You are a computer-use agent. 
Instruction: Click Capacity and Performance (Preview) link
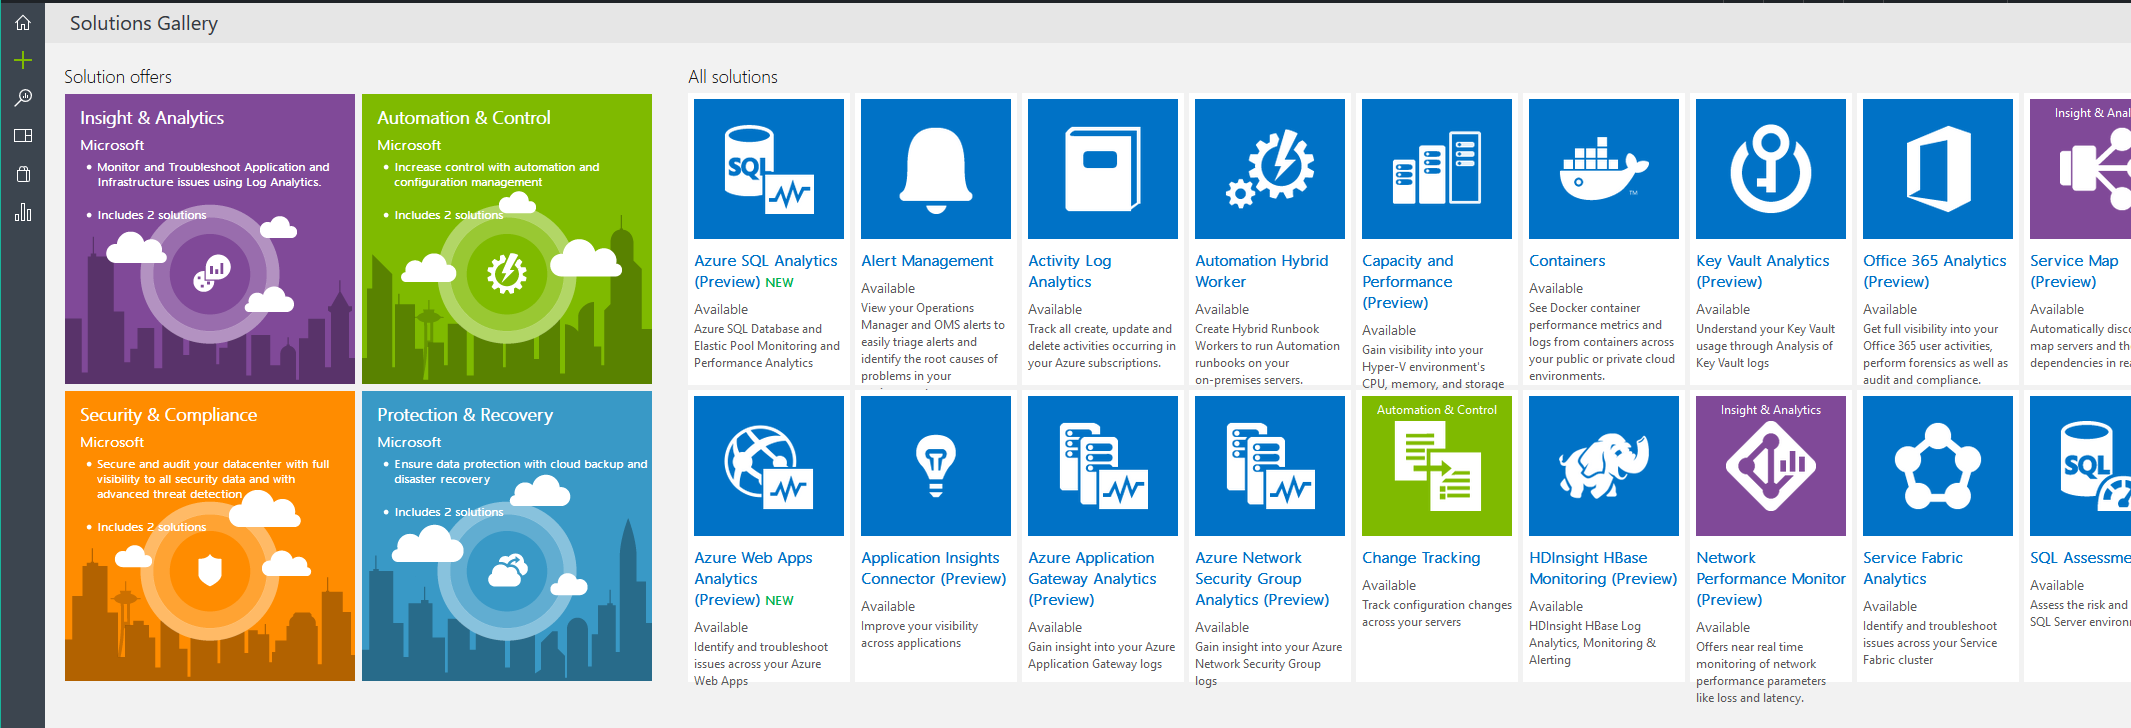(x=1408, y=282)
